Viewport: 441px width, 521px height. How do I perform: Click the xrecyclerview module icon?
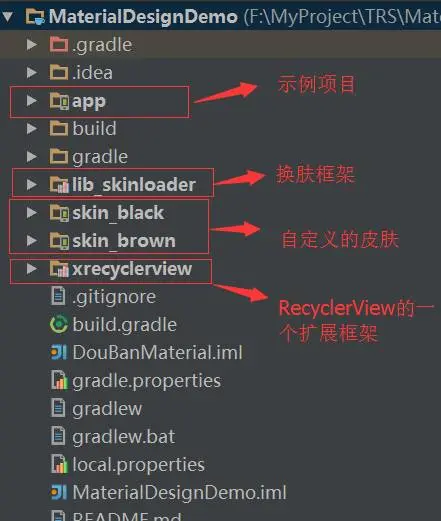(x=59, y=269)
